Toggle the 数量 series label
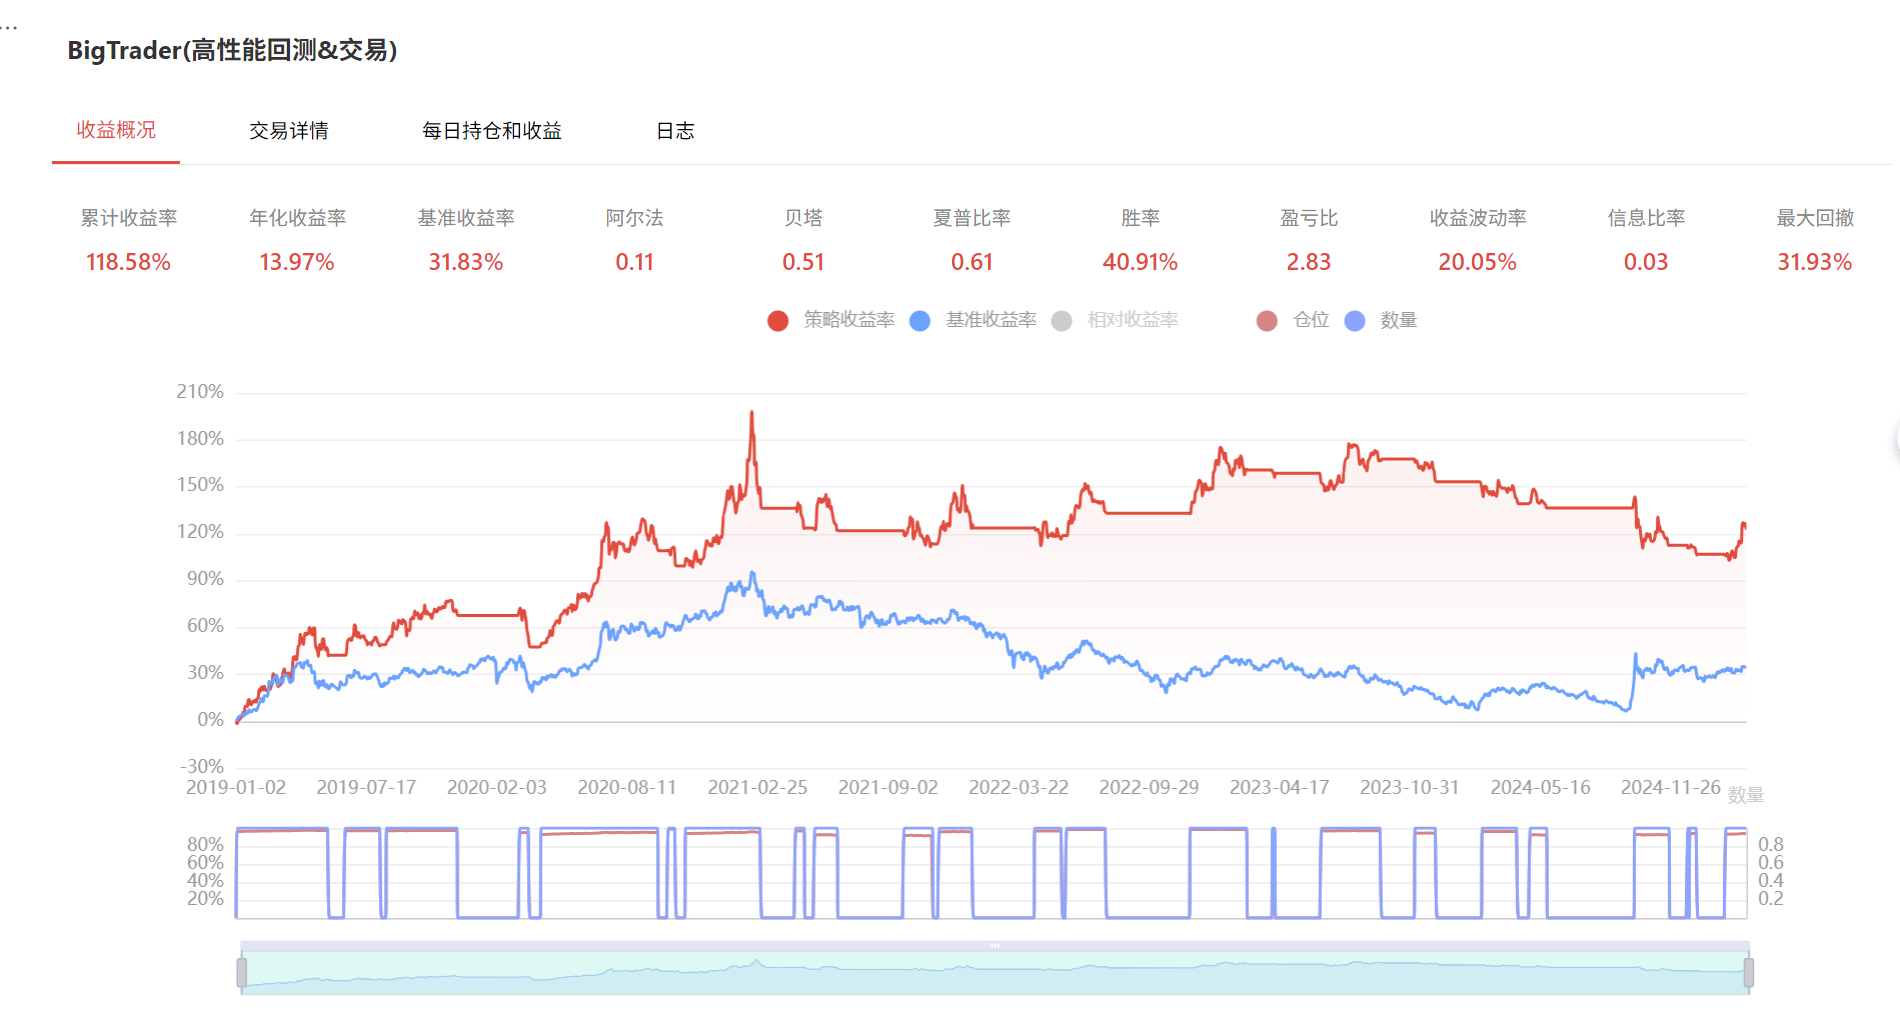 point(1398,320)
